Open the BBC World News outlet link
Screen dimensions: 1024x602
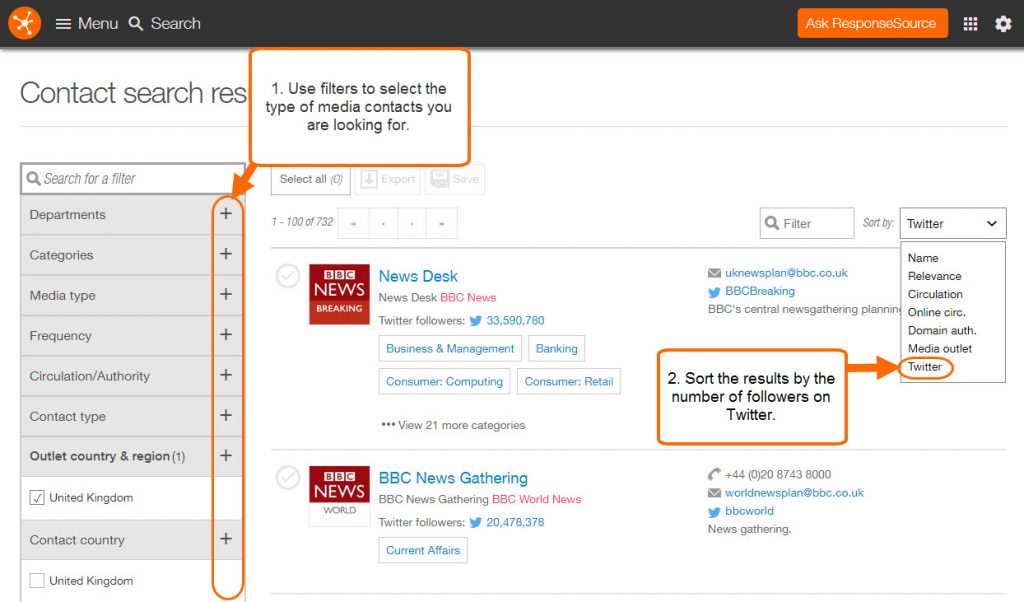tap(536, 499)
